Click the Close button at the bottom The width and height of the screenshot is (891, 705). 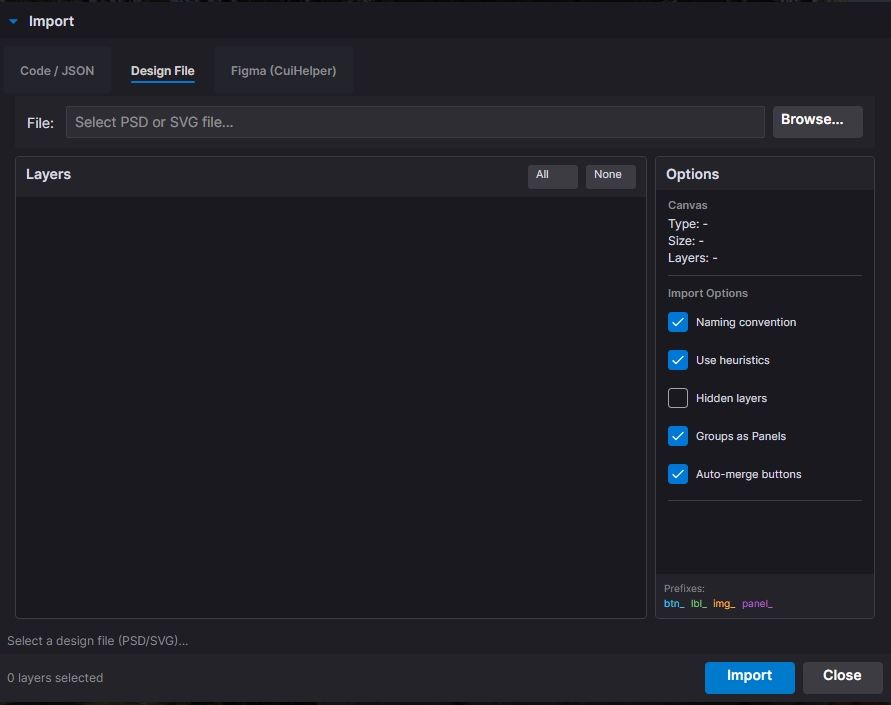tap(842, 677)
